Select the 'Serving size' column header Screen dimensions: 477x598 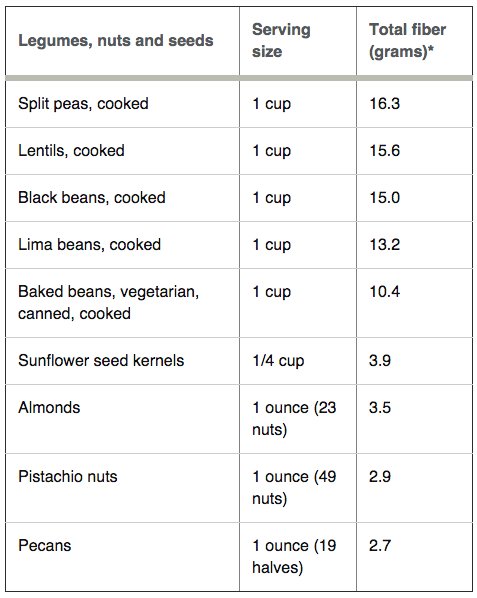tap(281, 40)
